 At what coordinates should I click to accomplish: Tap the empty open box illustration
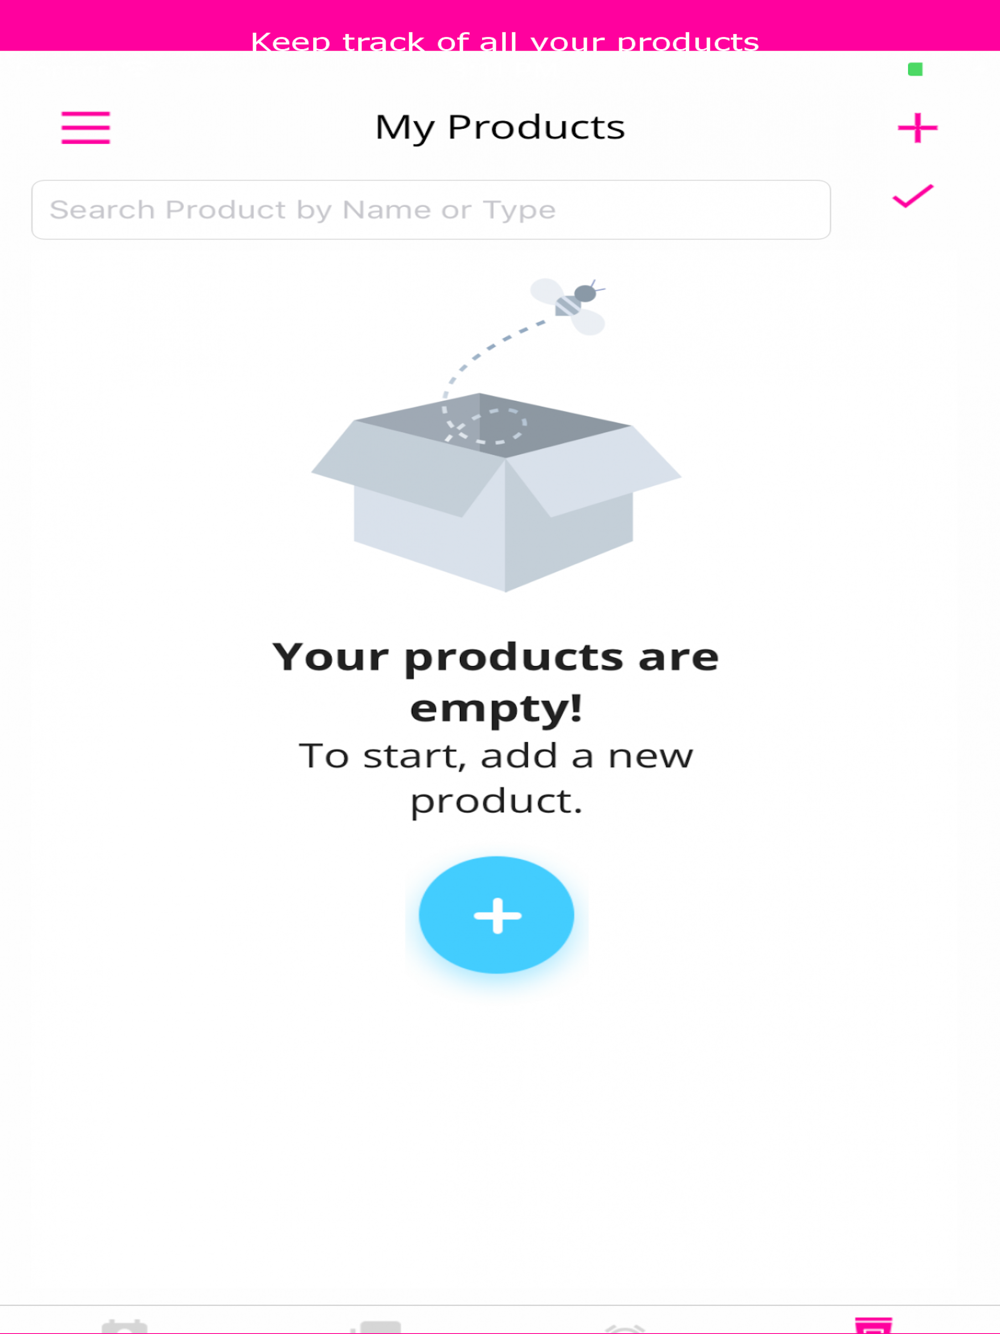(x=497, y=492)
